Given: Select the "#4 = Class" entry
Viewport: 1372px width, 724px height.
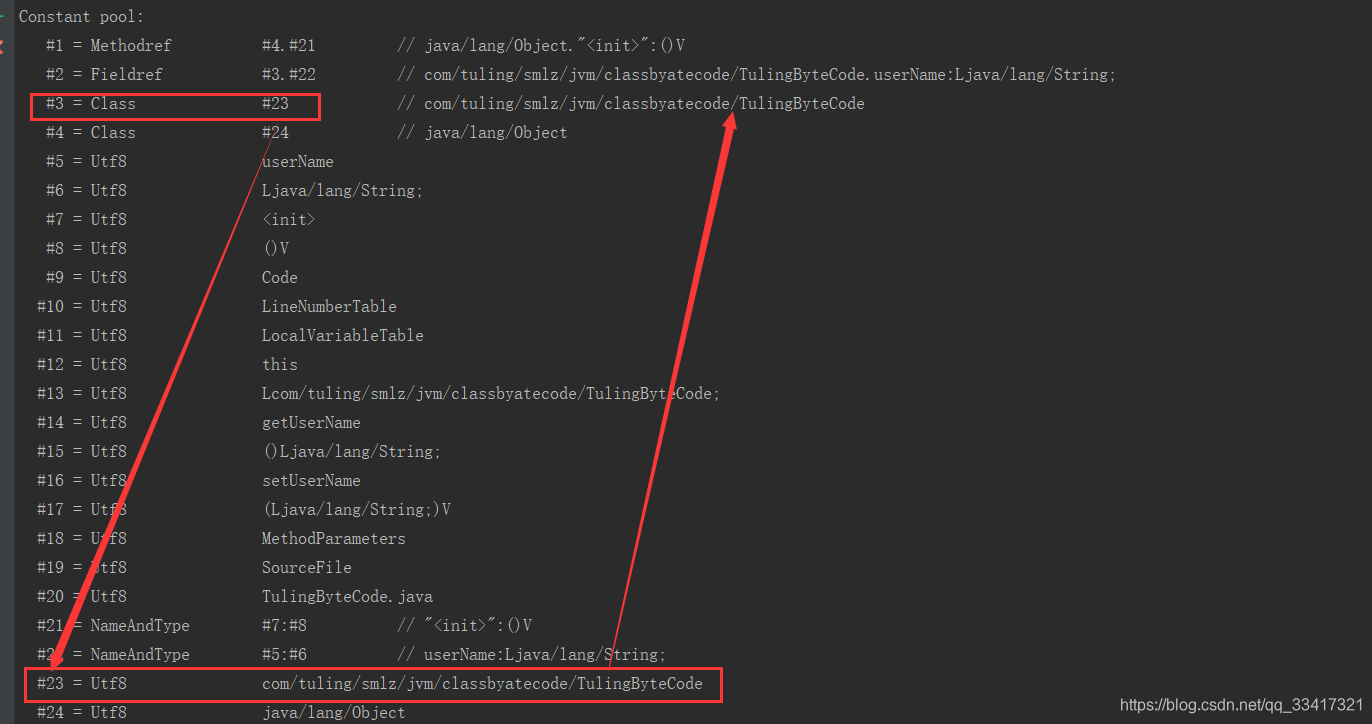Looking at the screenshot, I should point(90,133).
